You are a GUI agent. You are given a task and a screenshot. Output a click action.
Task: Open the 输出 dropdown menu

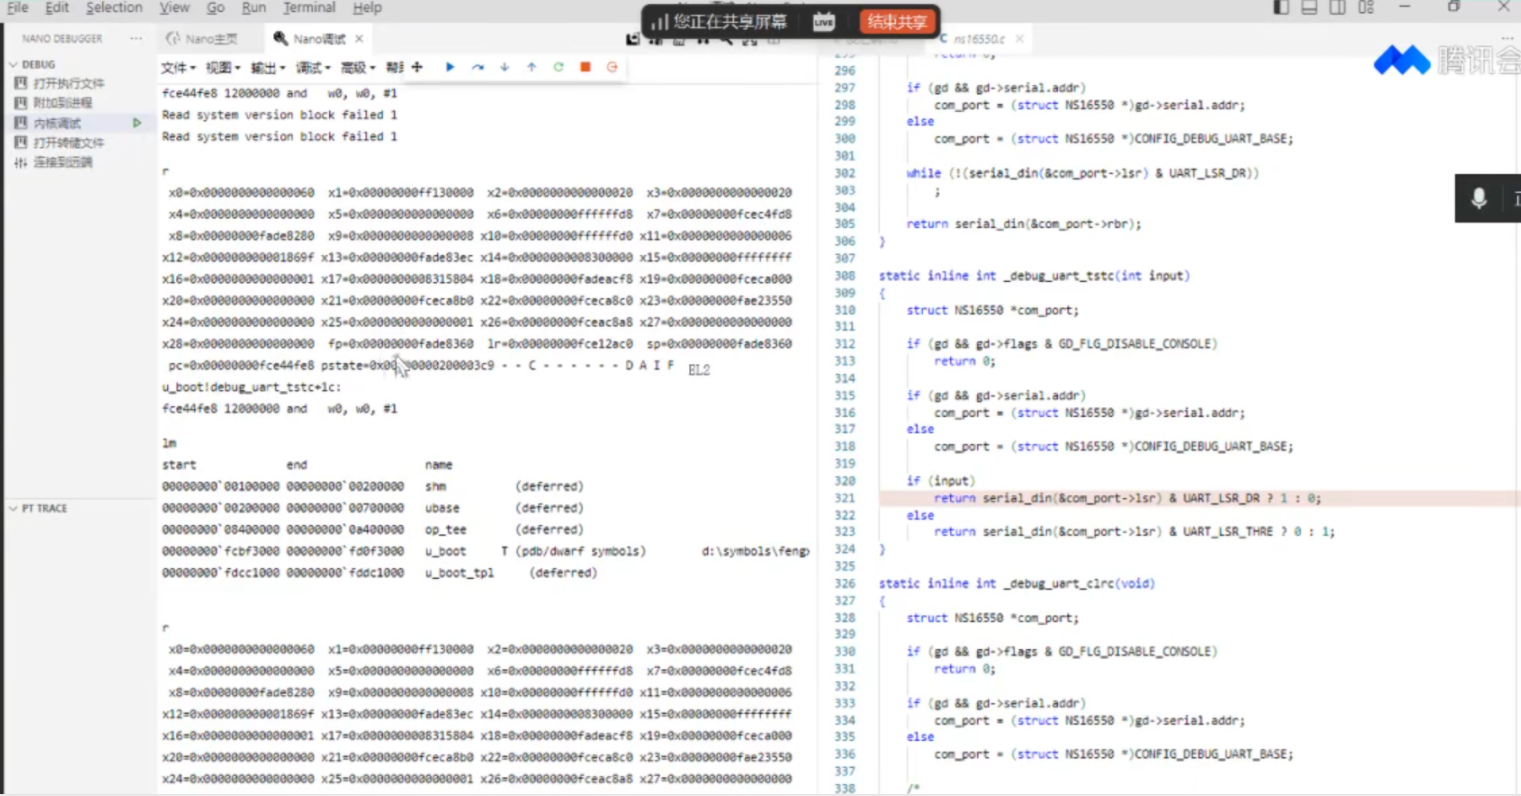[x=267, y=67]
